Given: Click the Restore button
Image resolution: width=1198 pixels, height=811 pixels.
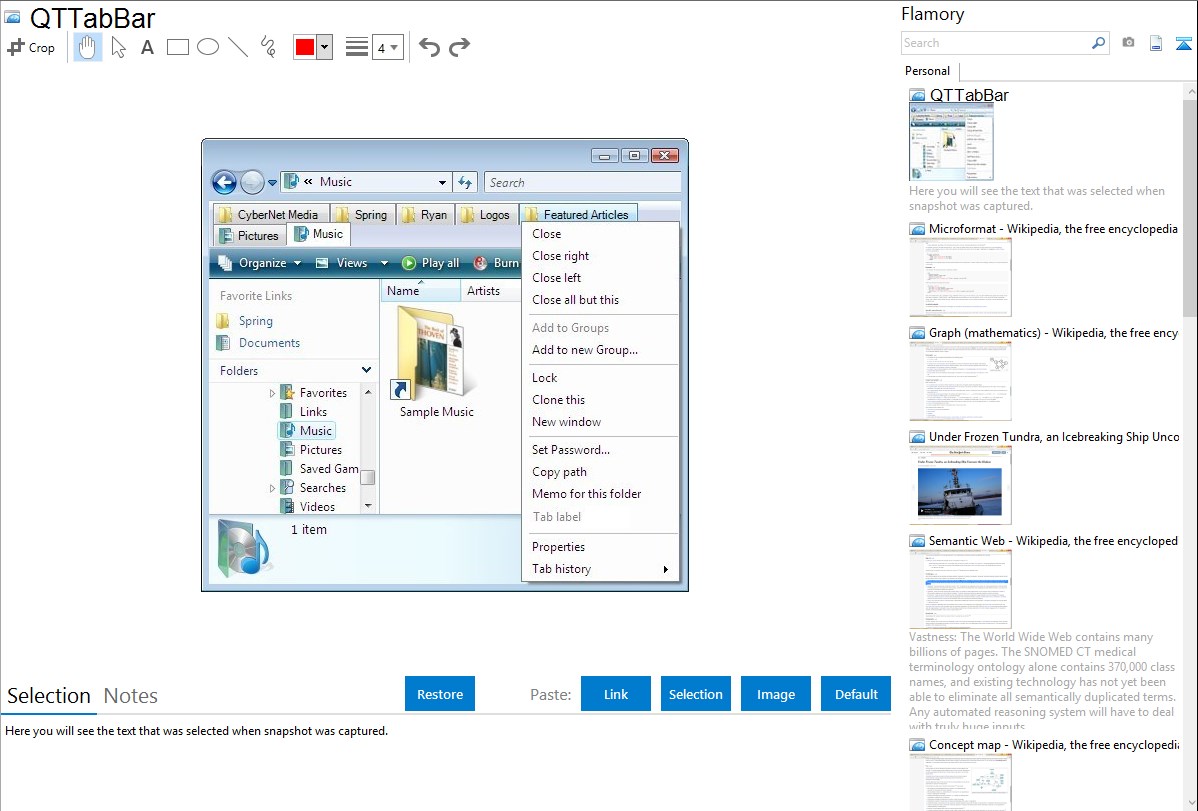Looking at the screenshot, I should click(440, 694).
